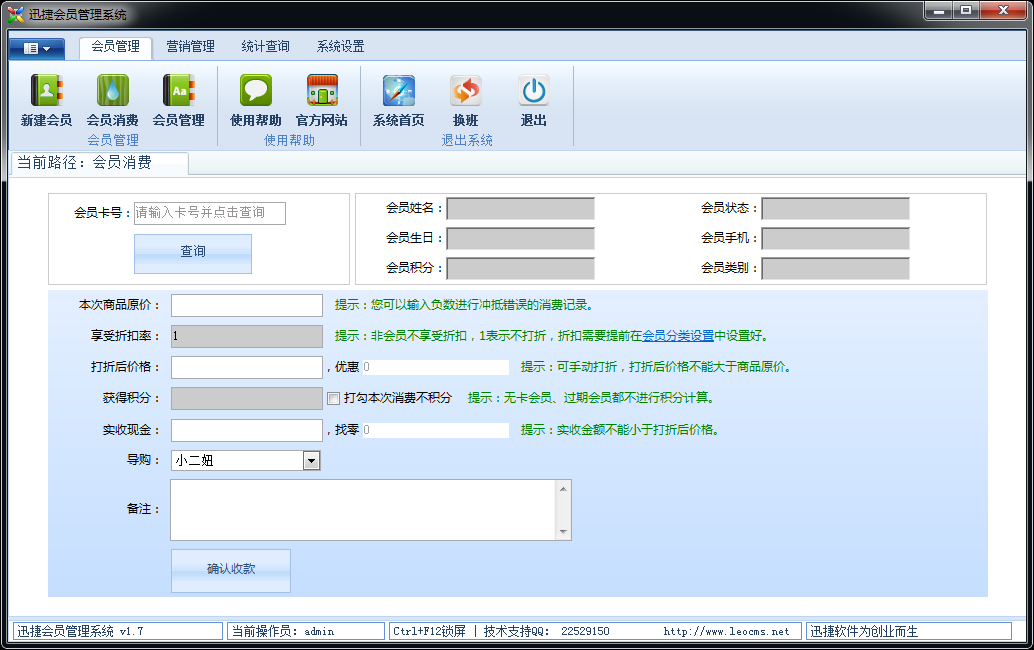Click the 查询 search button
Image resolution: width=1034 pixels, height=650 pixels.
(x=193, y=254)
